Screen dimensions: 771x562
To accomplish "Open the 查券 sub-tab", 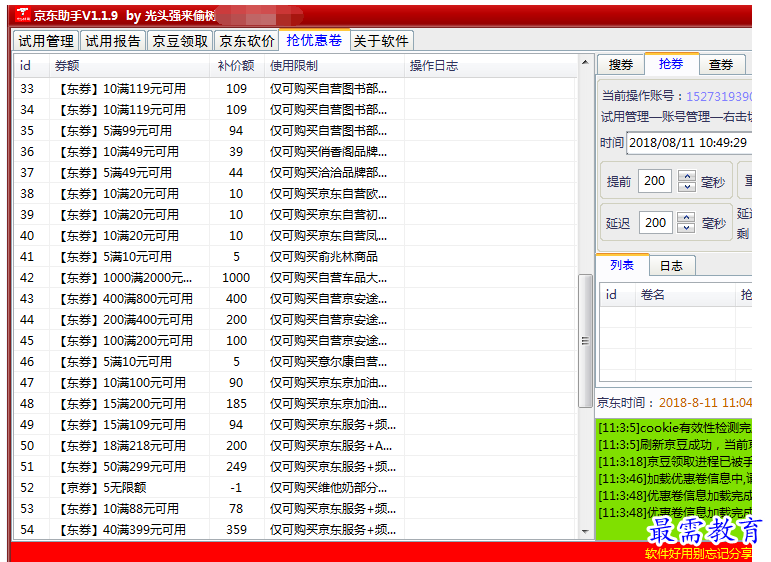I will click(x=721, y=64).
